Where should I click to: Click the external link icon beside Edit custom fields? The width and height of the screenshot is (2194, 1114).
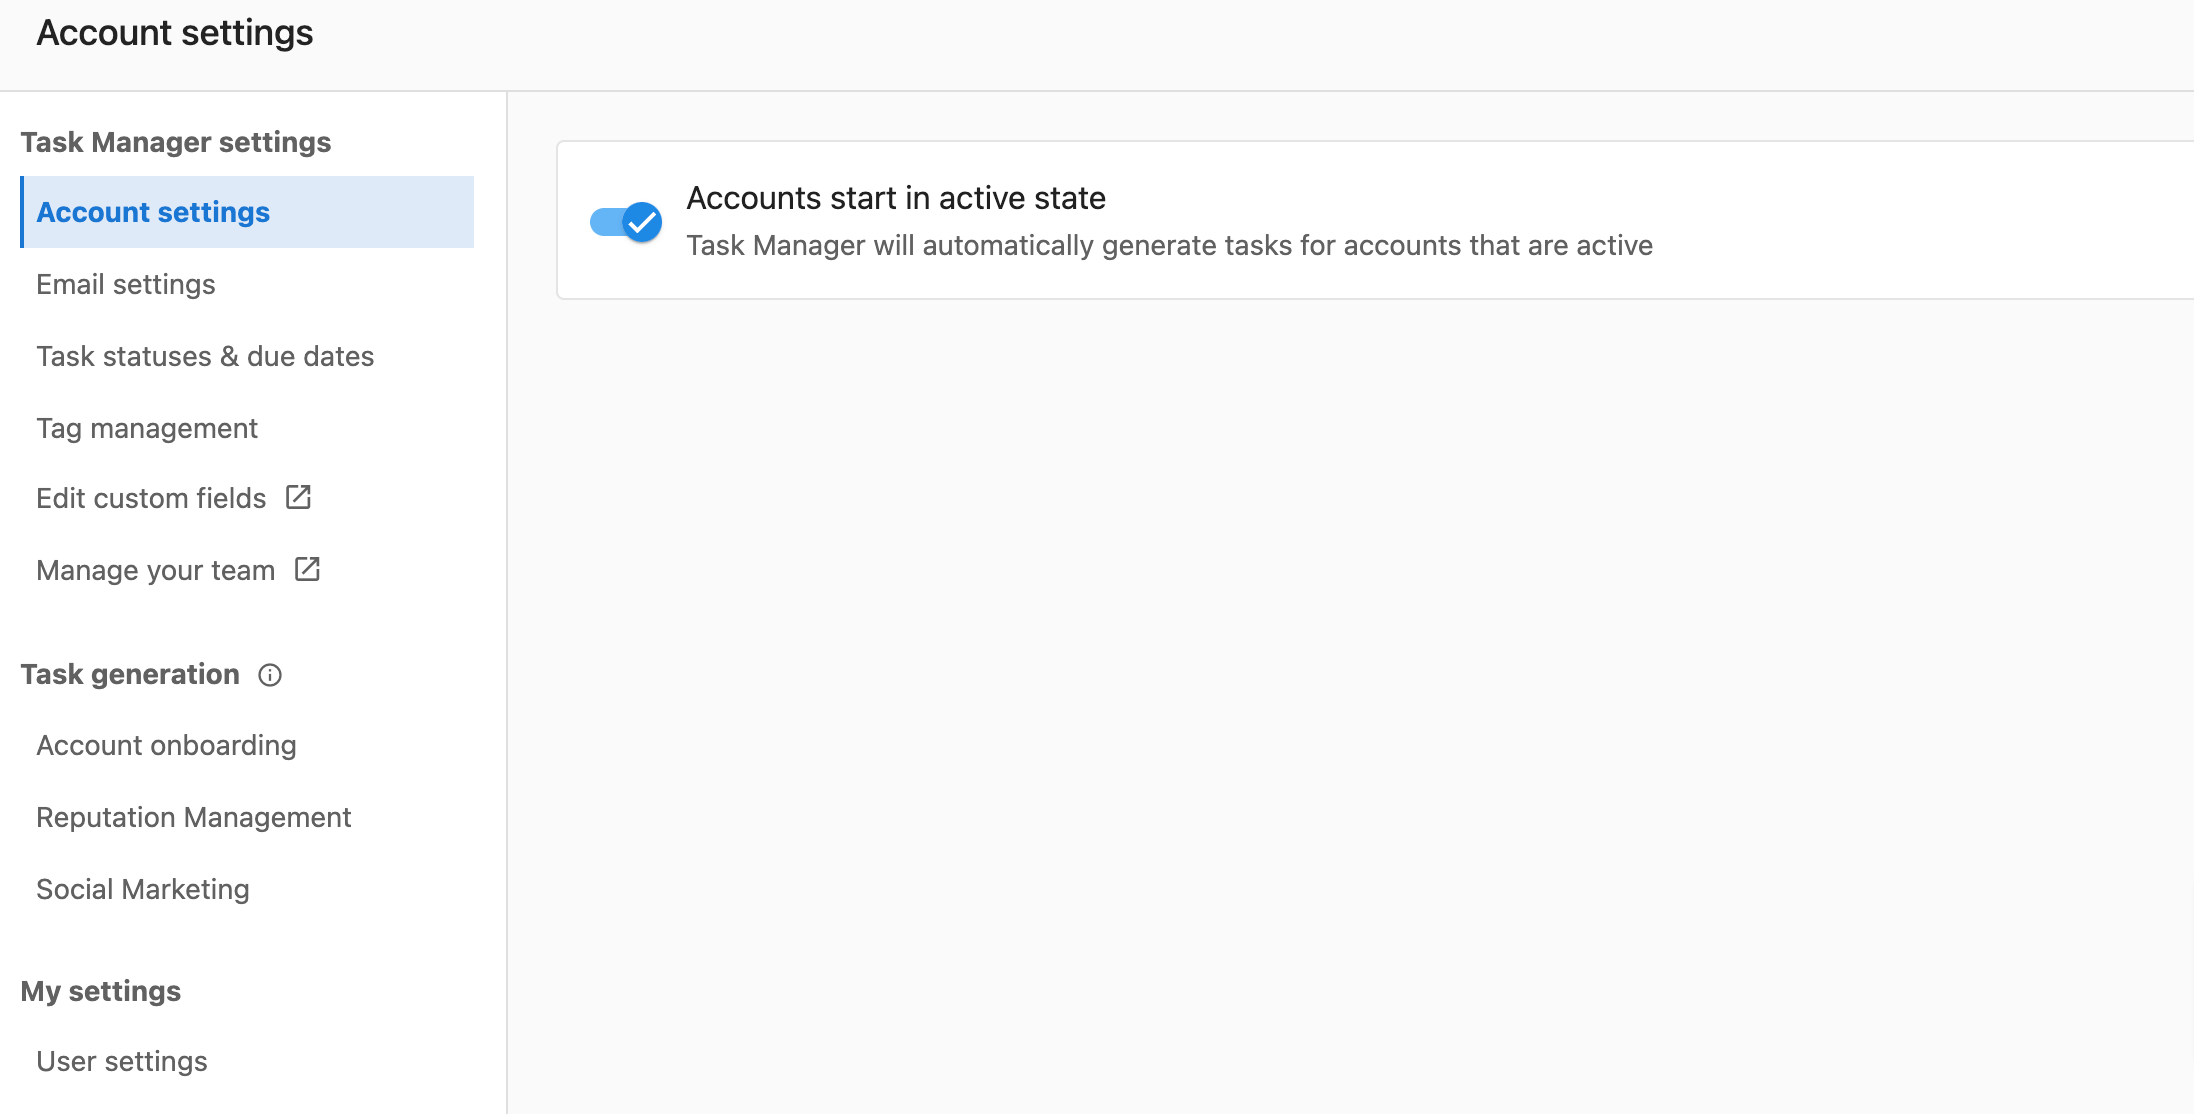[298, 497]
